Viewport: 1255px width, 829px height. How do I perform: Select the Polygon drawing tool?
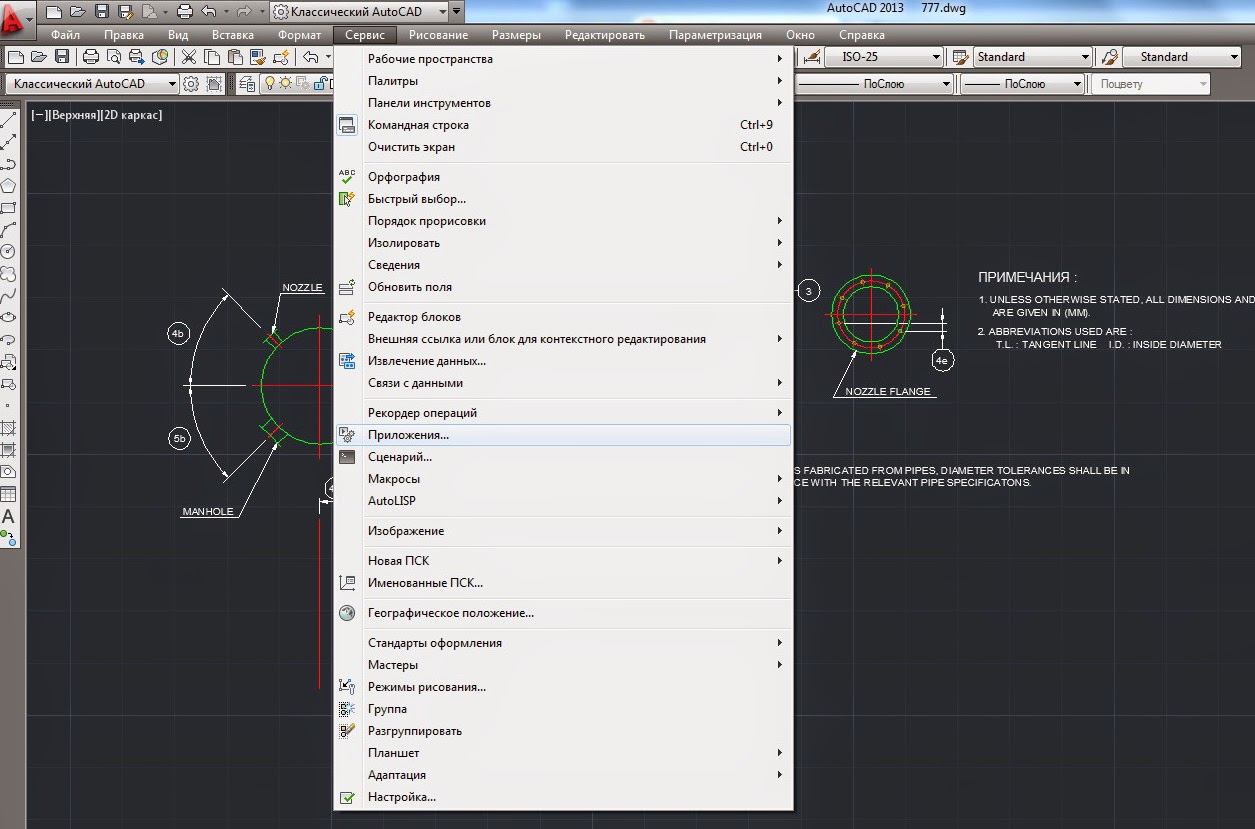click(8, 185)
